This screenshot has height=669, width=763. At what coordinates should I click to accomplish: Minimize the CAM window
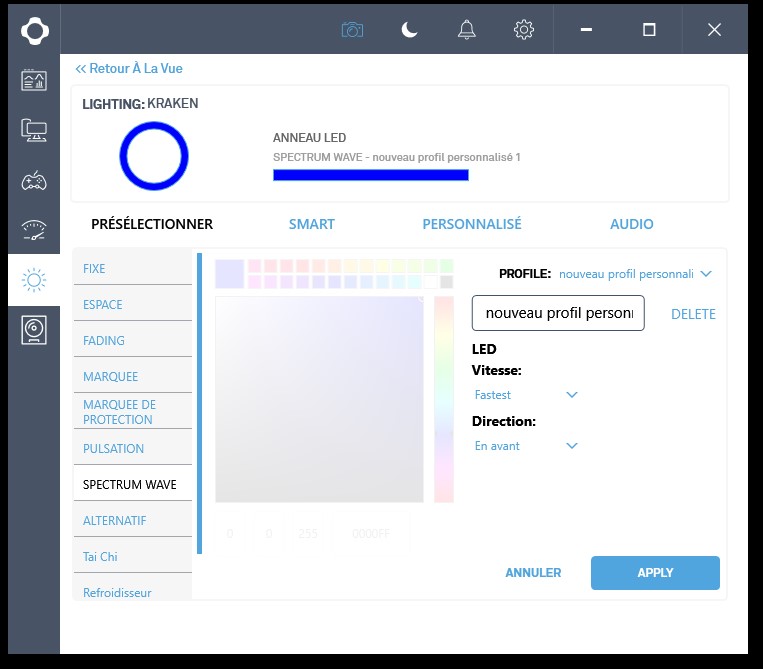click(x=586, y=30)
